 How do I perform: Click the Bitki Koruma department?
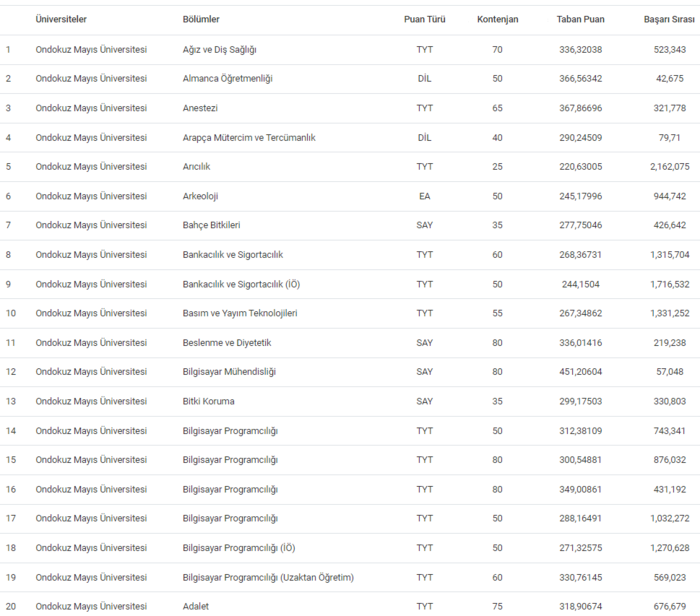point(209,401)
